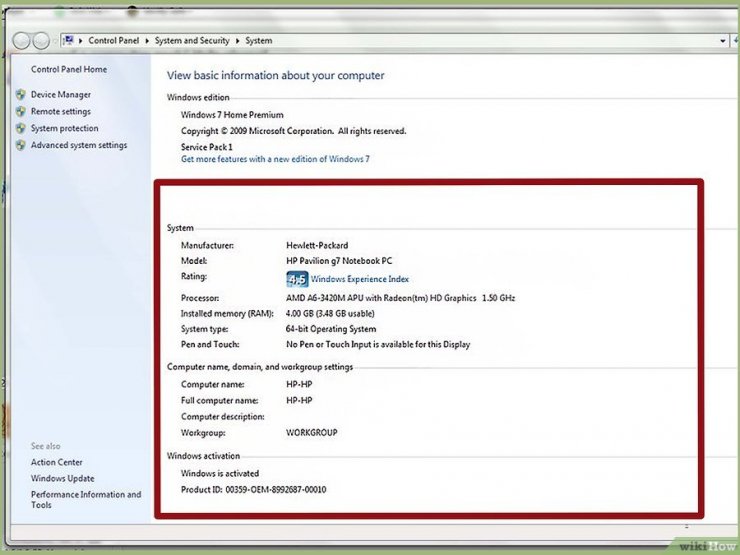This screenshot has width=740, height=555.
Task: Expand the arrow after Control Panel breadcrumb
Action: coord(147,41)
